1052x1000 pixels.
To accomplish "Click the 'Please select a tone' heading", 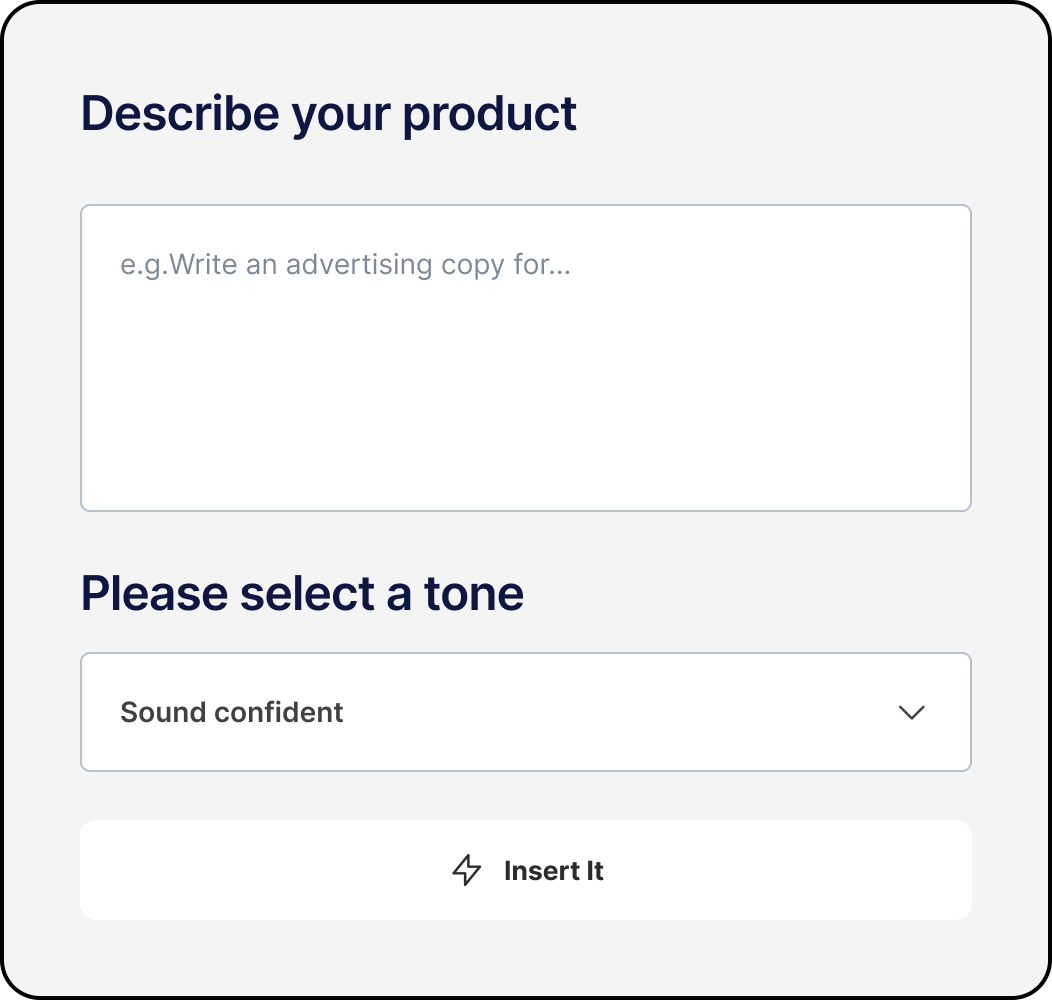I will pos(302,593).
